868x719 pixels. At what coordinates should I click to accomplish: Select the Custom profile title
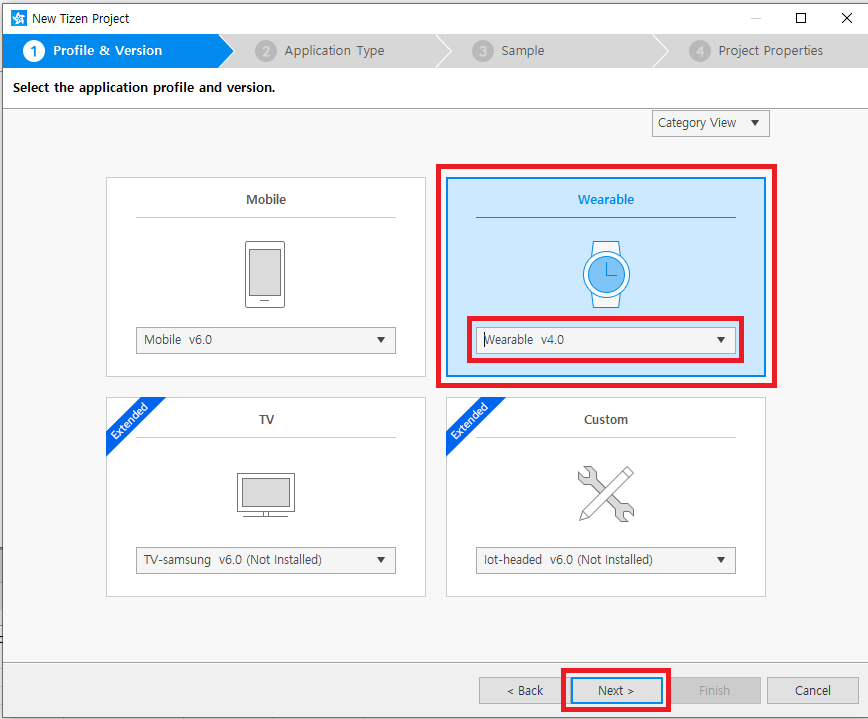pyautogui.click(x=606, y=420)
